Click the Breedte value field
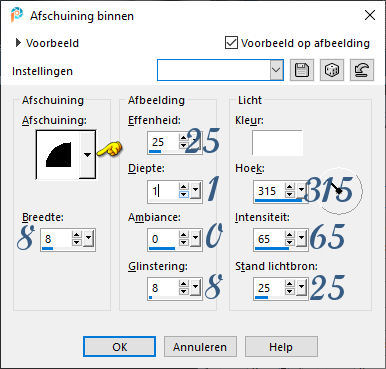This screenshot has width=386, height=369. click(56, 239)
